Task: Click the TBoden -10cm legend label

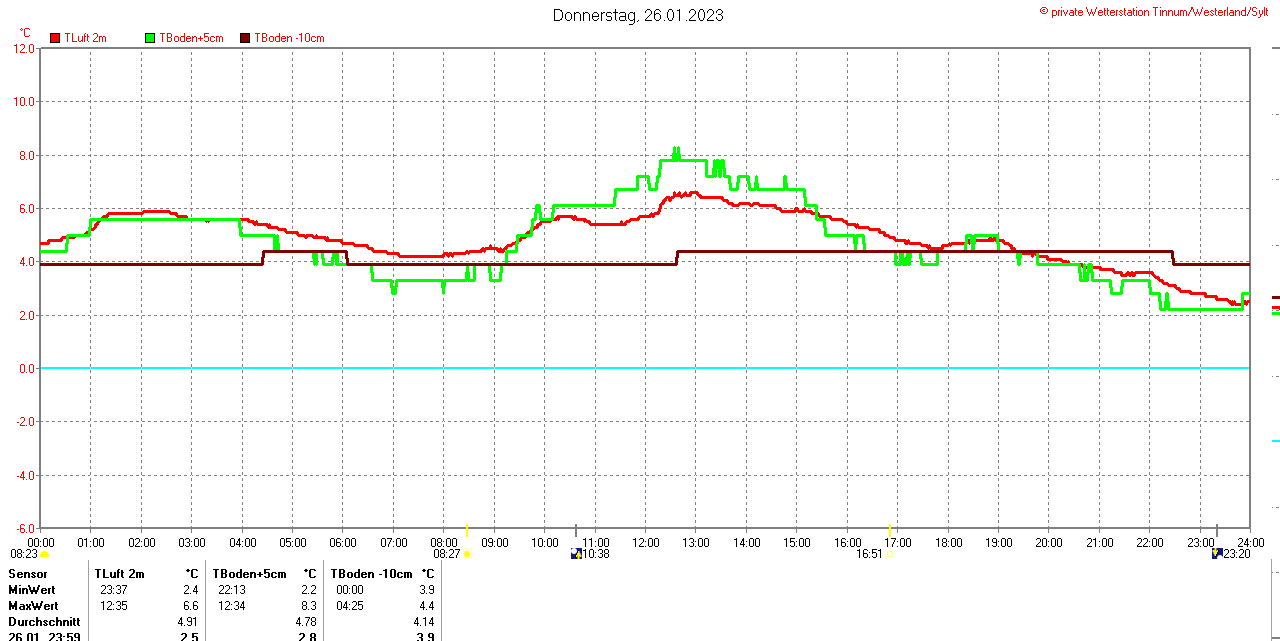Action: click(289, 38)
